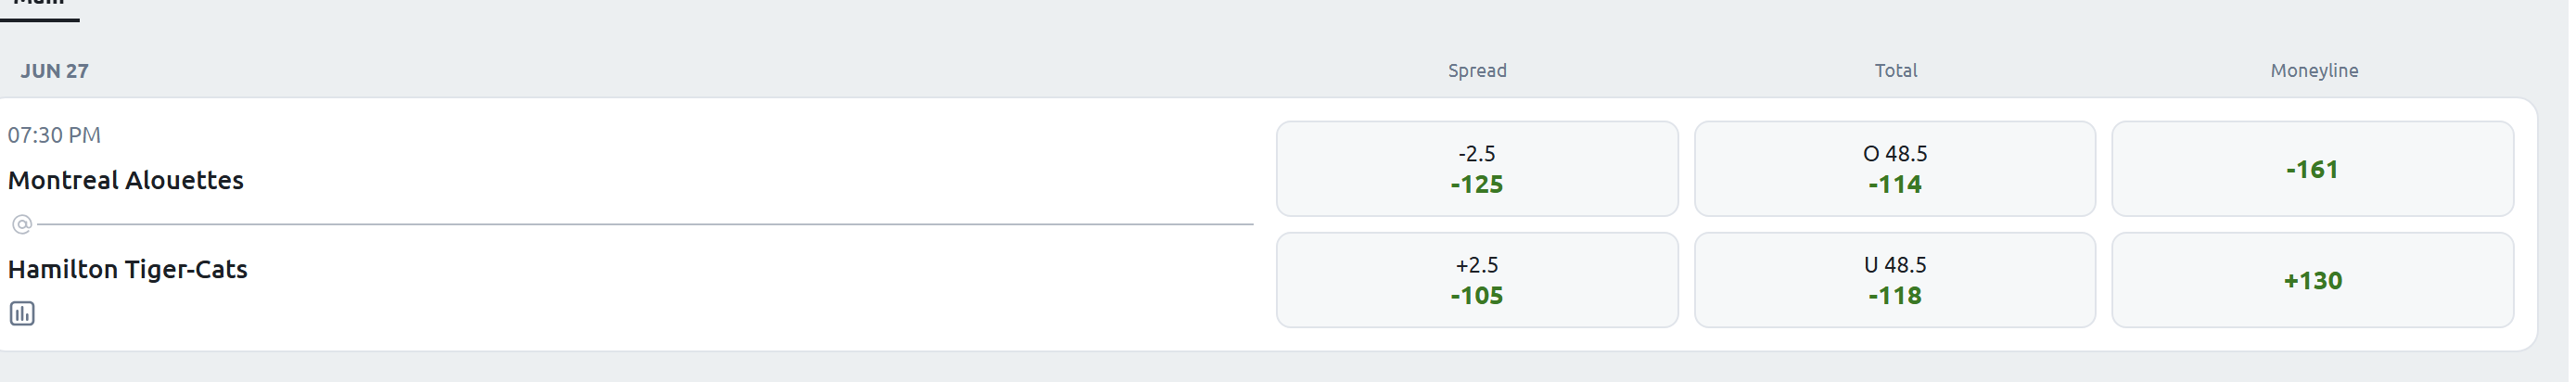
Task: Pick the Under 48.5 total at -118
Action: coord(1894,280)
